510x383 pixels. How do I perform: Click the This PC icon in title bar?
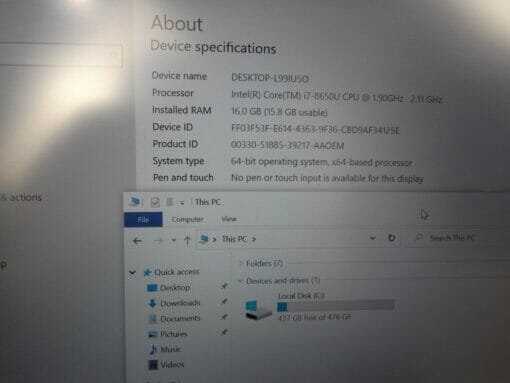click(135, 202)
